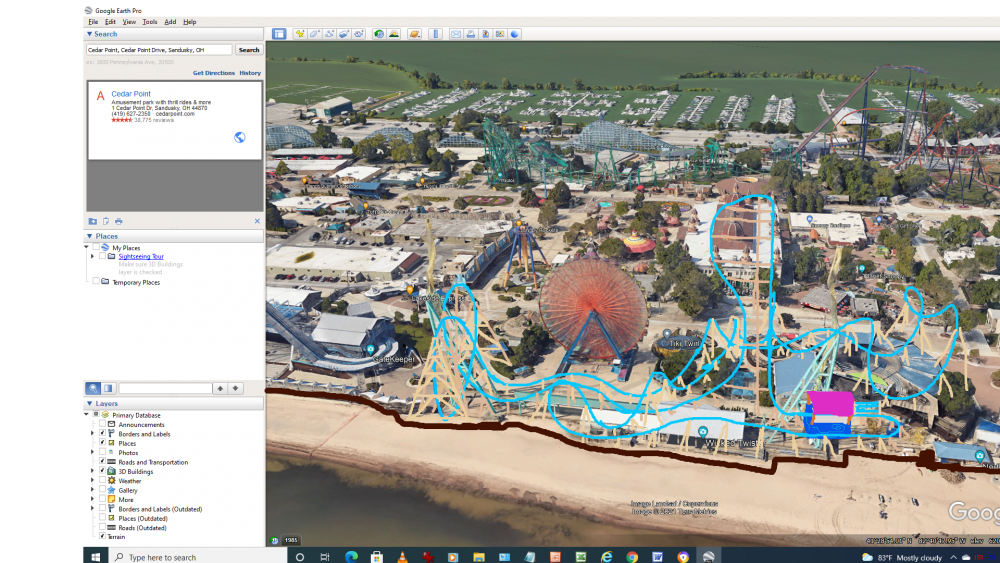1000x563 pixels.
Task: Click the Windows Start button
Action: pyautogui.click(x=96, y=557)
